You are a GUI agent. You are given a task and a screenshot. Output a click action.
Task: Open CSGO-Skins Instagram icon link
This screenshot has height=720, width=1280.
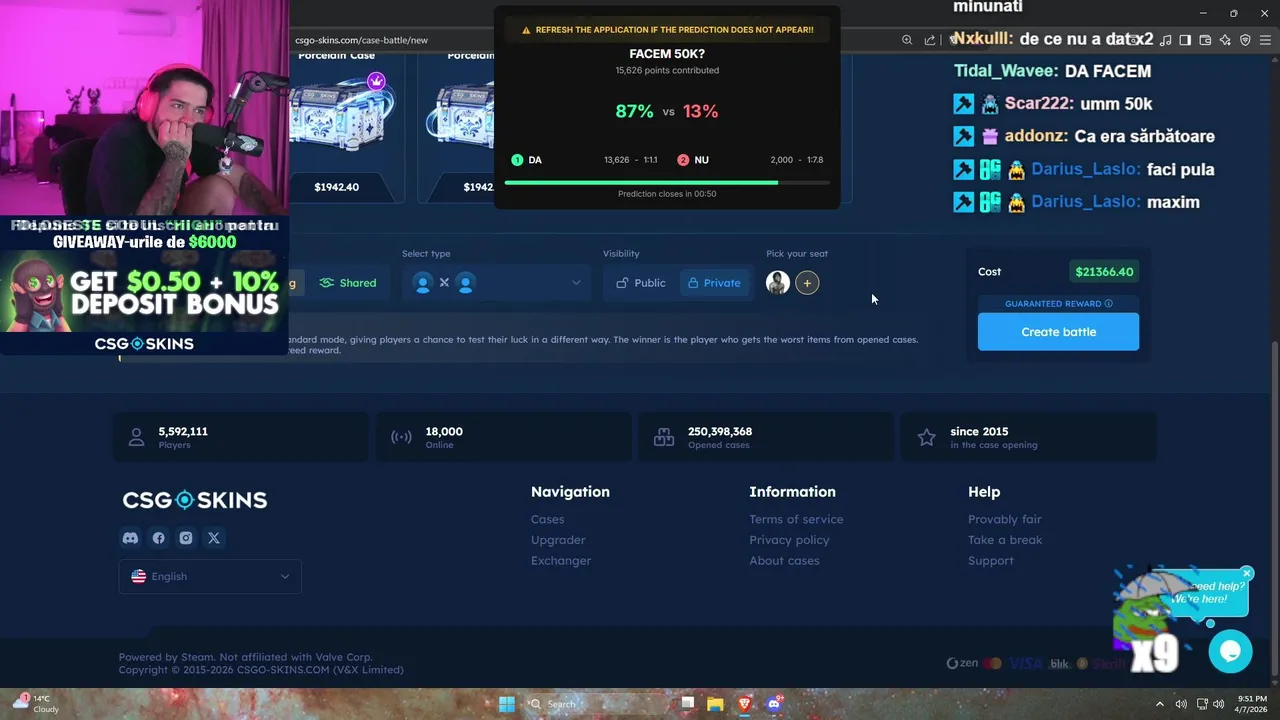[x=186, y=538]
